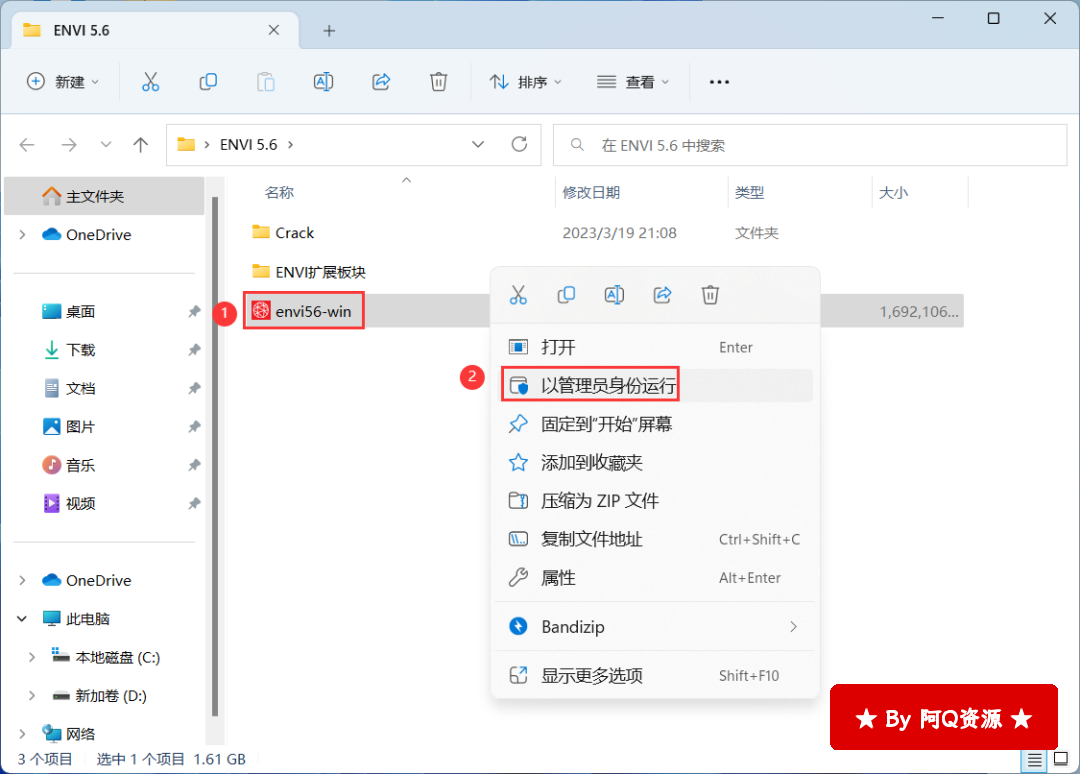Choose 添加到收藏夹 in the context menu

654,463
